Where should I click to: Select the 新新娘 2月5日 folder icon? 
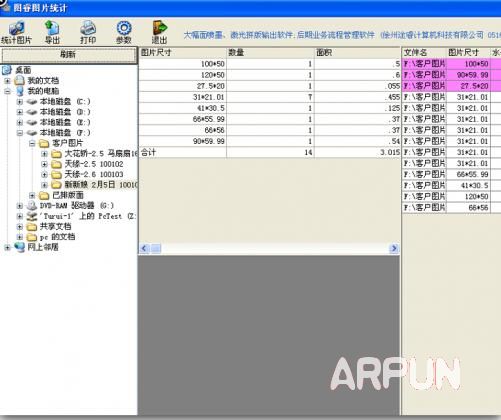click(56, 185)
